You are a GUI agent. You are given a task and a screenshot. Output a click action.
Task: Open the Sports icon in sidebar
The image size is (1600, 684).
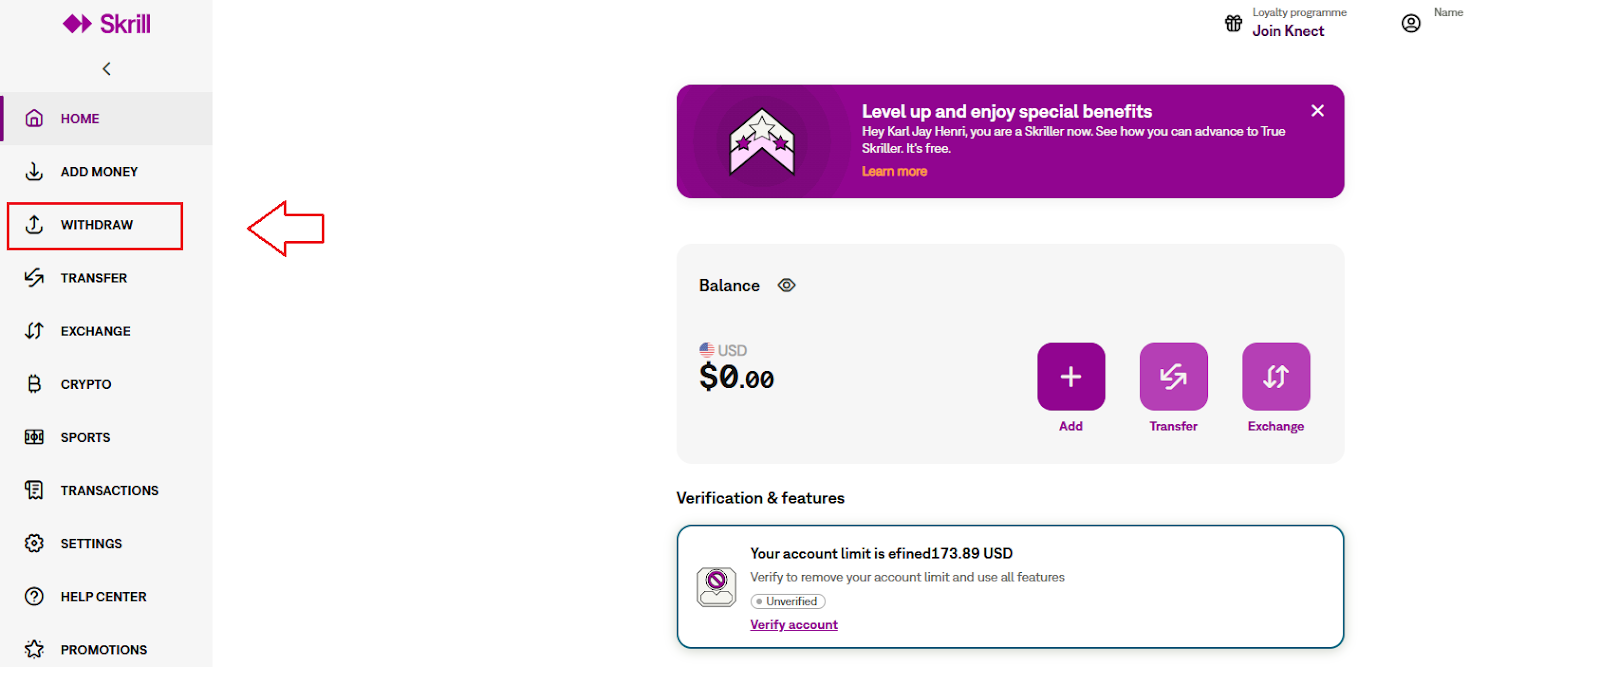34,437
